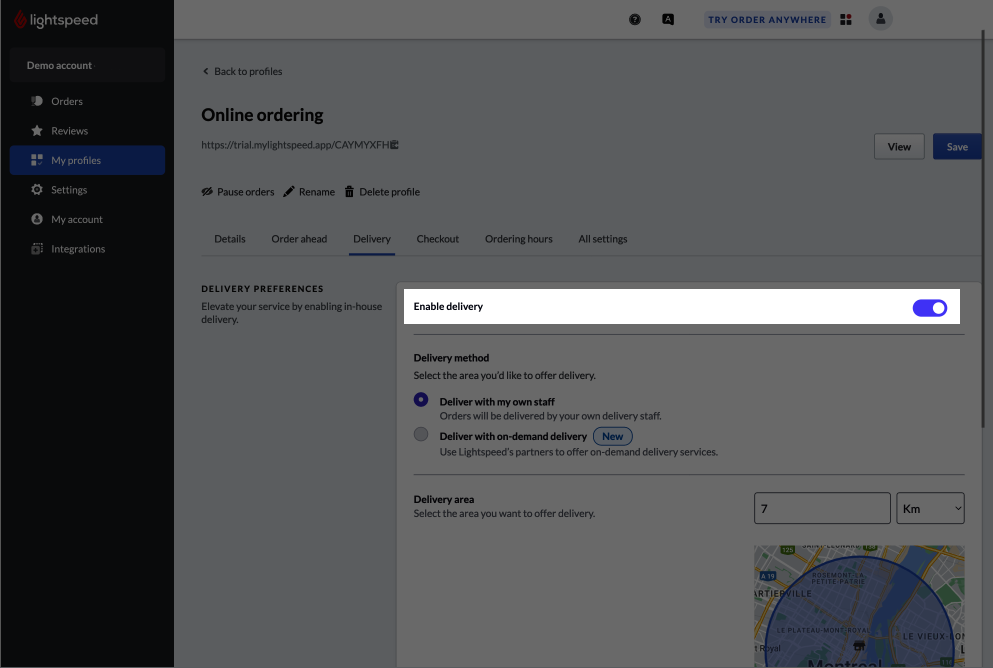Image resolution: width=993 pixels, height=668 pixels.
Task: Go Back to profiles link
Action: [x=248, y=71]
